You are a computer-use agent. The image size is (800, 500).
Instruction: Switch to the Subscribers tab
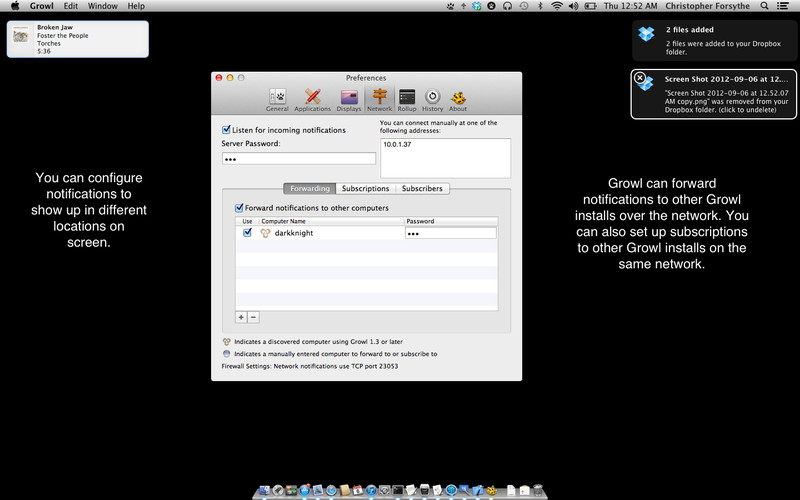pyautogui.click(x=421, y=188)
